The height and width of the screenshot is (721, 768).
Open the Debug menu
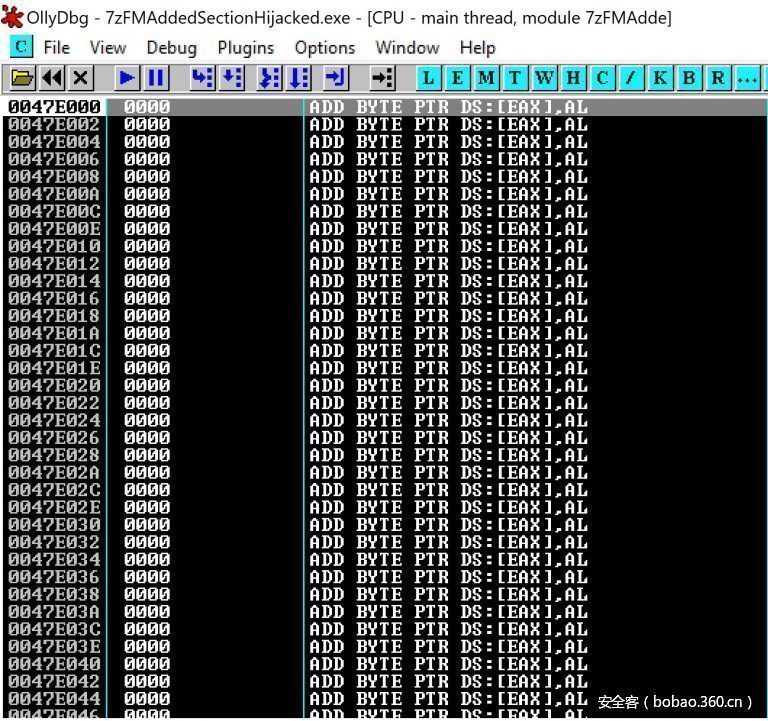tap(171, 47)
